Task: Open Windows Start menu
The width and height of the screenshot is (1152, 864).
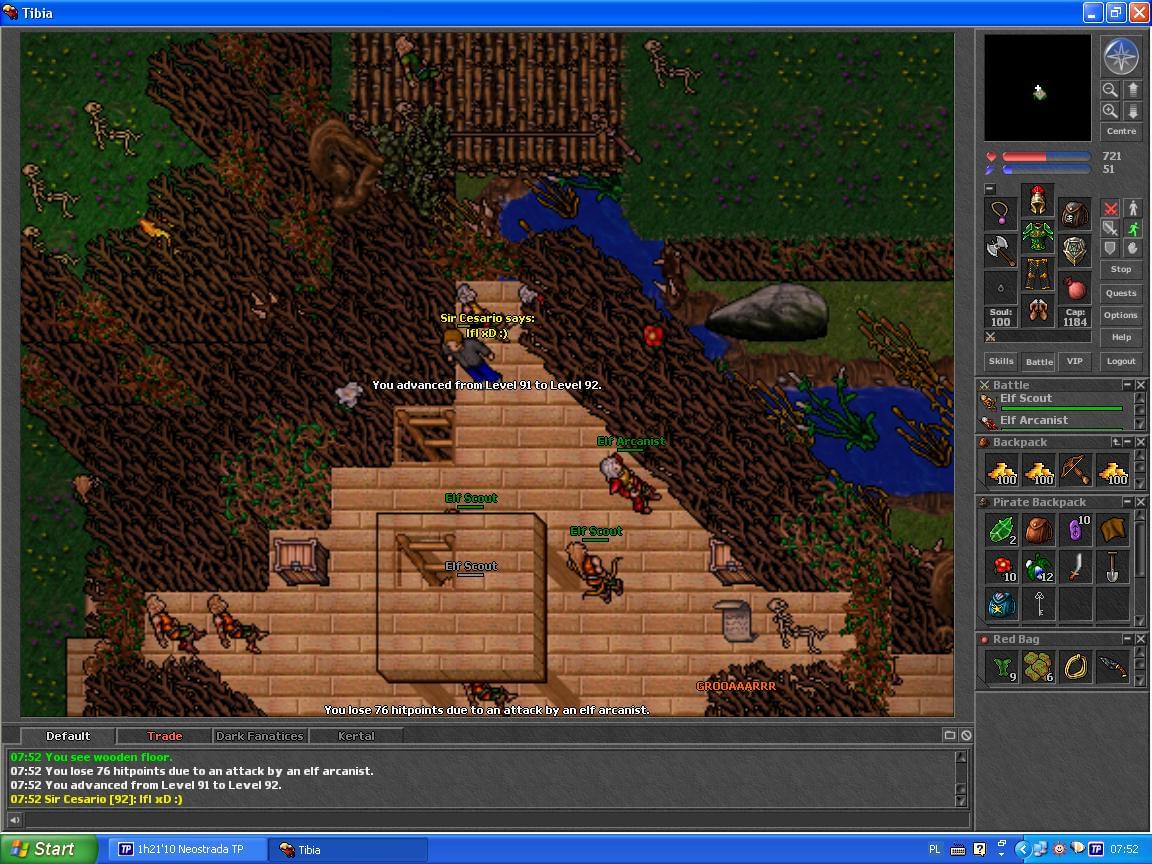Action: tap(48, 849)
